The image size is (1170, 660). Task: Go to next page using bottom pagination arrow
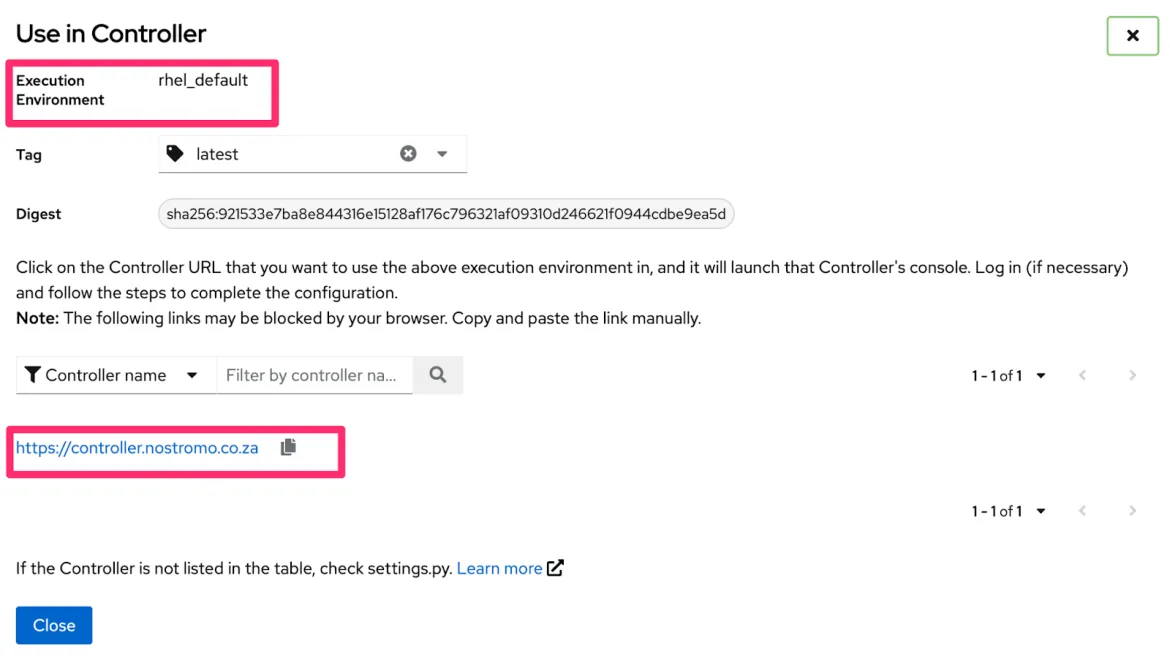(x=1132, y=511)
